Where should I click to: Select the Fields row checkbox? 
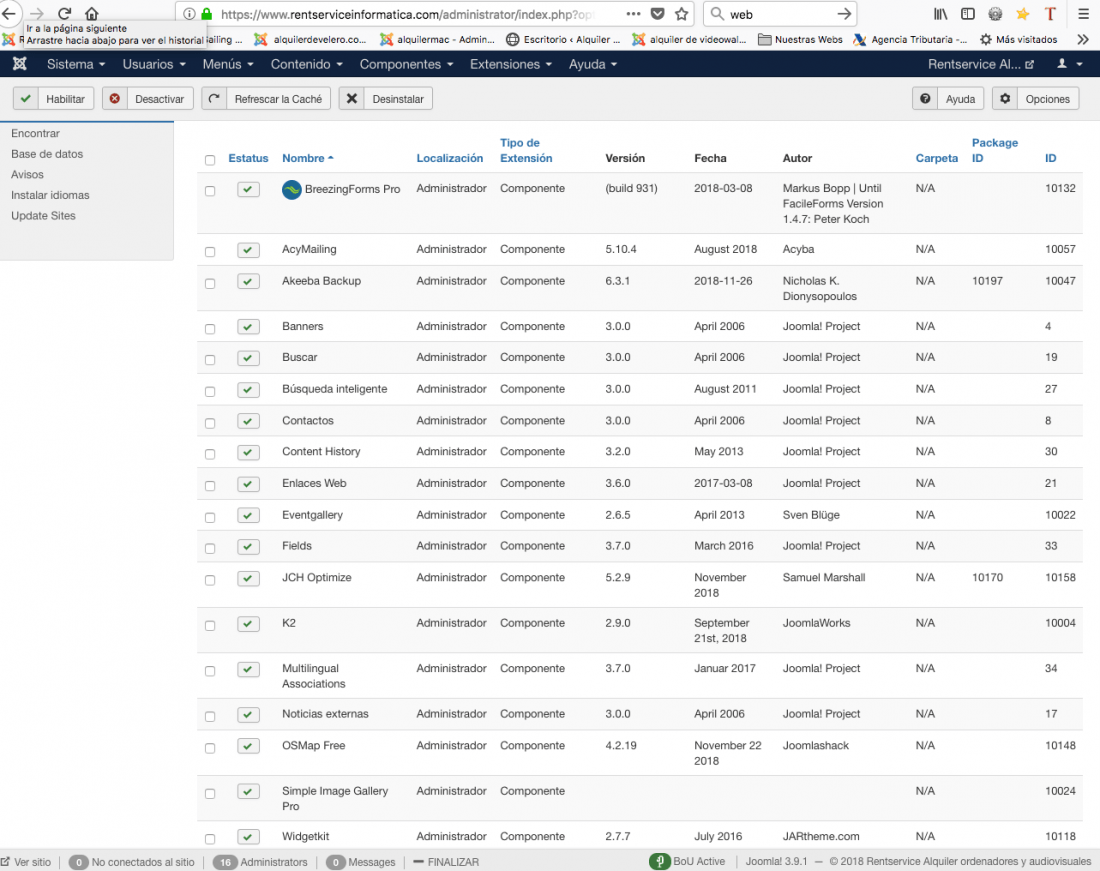(210, 548)
